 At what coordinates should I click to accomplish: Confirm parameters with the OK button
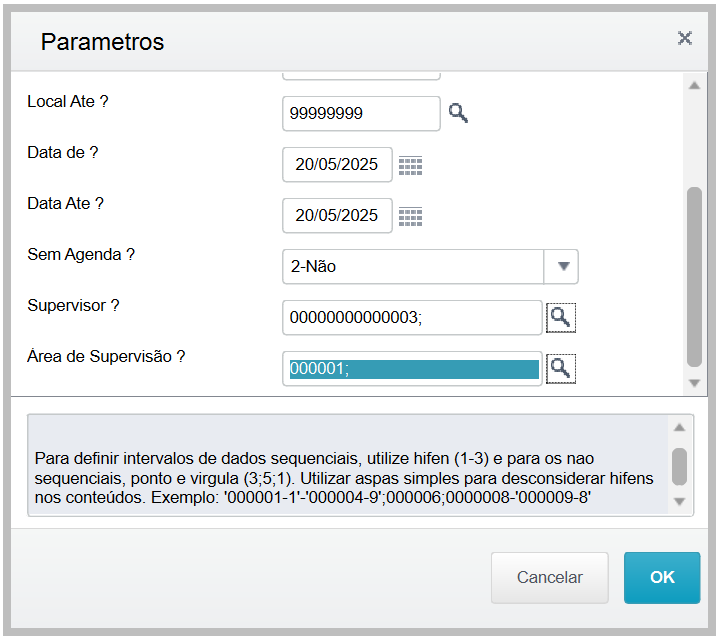(x=662, y=577)
